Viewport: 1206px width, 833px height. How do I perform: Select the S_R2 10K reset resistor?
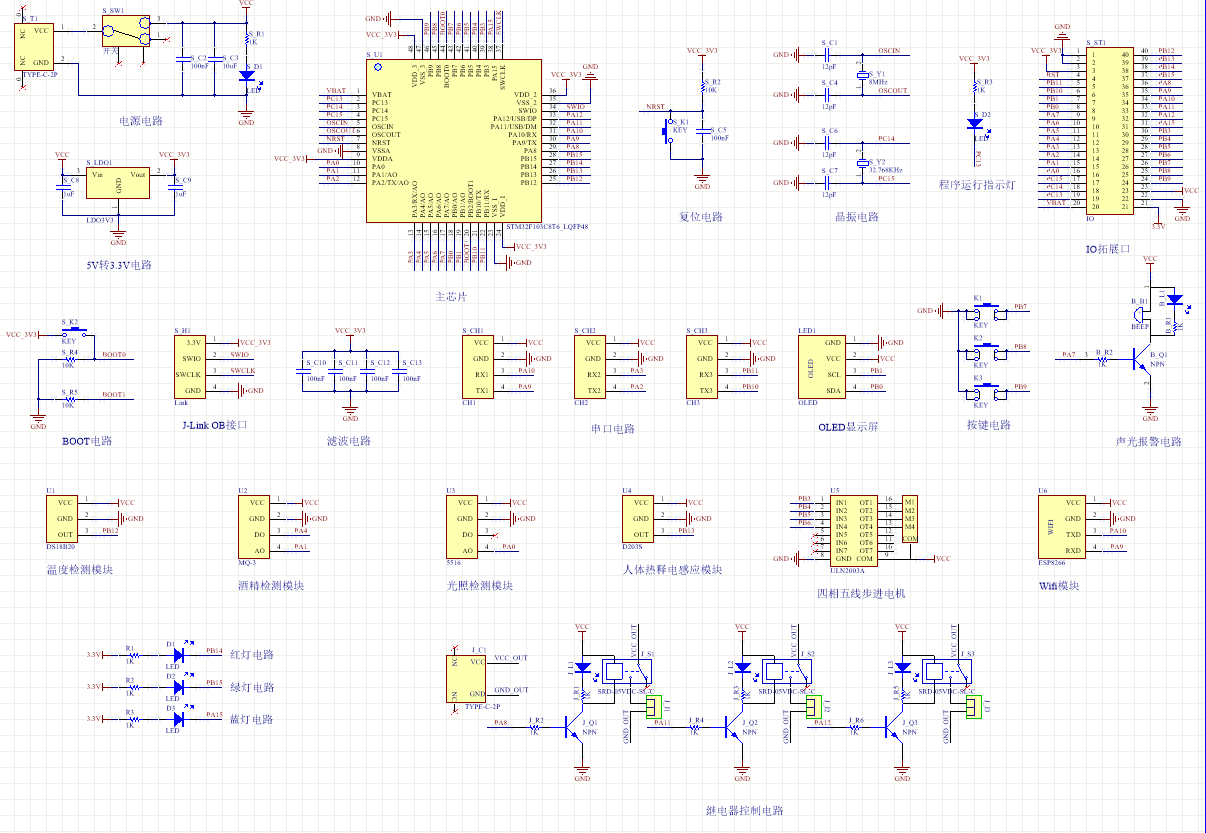703,87
